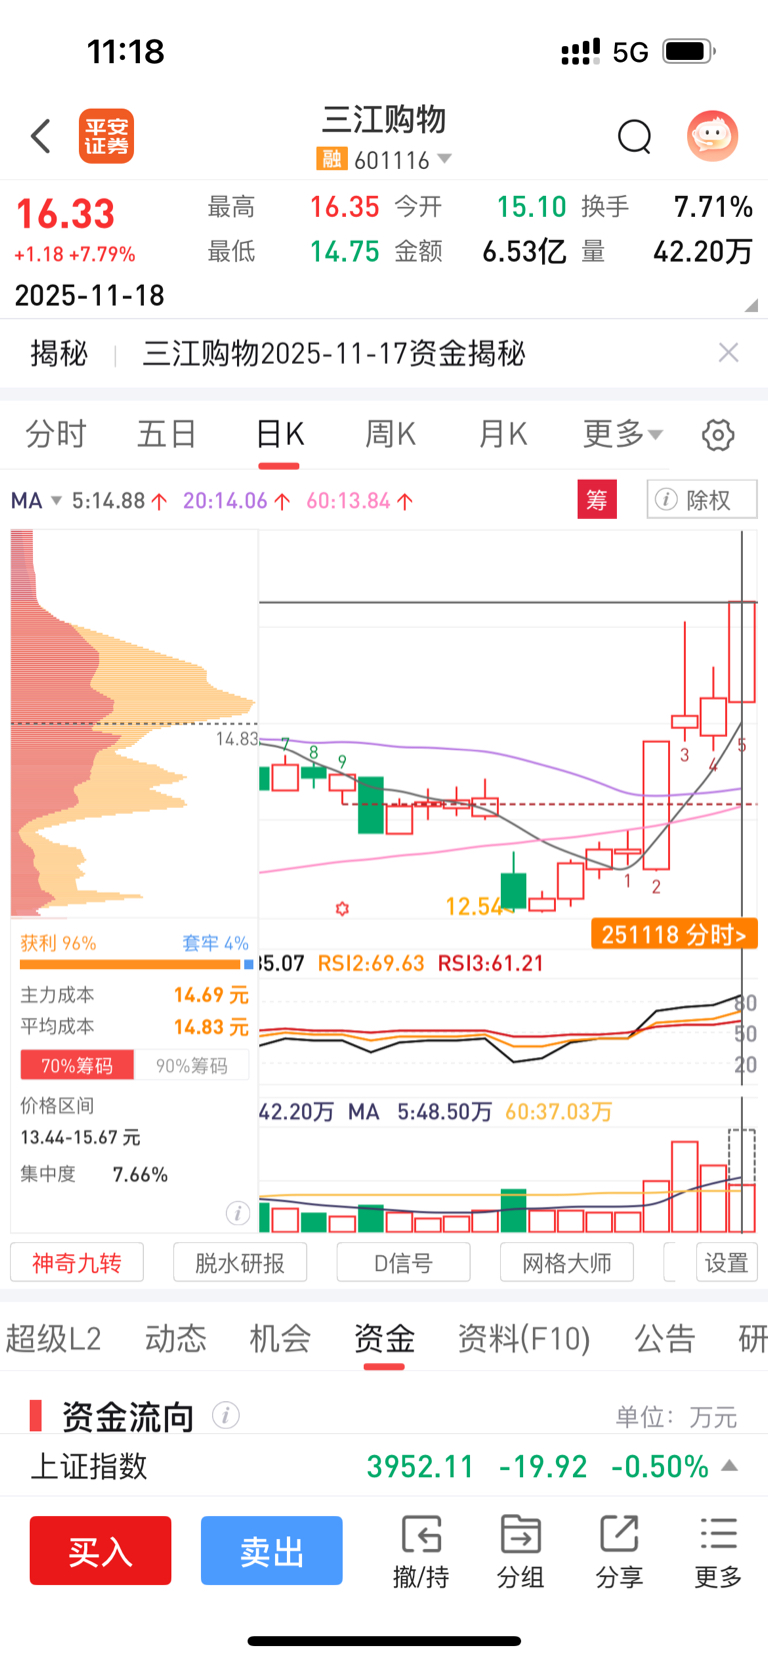Select the 资金 tab

(384, 1338)
